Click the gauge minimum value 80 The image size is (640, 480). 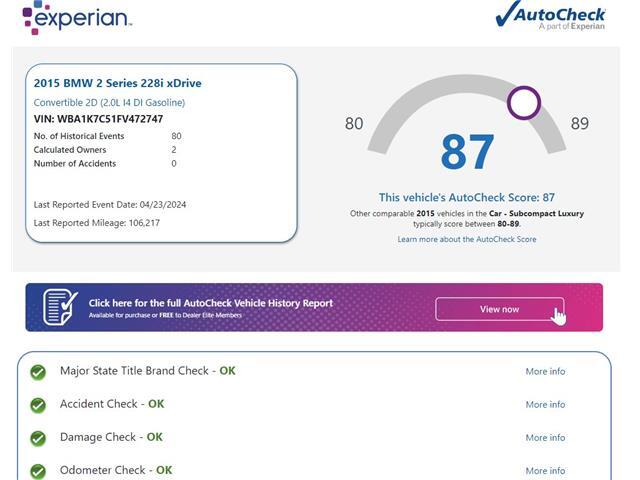(354, 123)
